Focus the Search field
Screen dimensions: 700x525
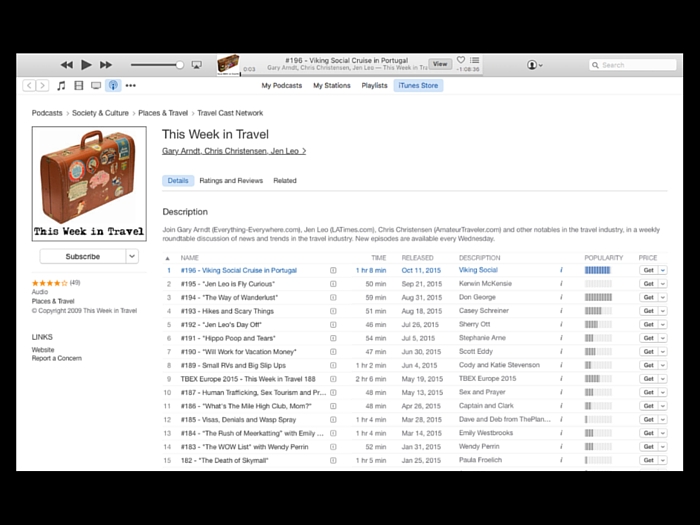click(633, 65)
